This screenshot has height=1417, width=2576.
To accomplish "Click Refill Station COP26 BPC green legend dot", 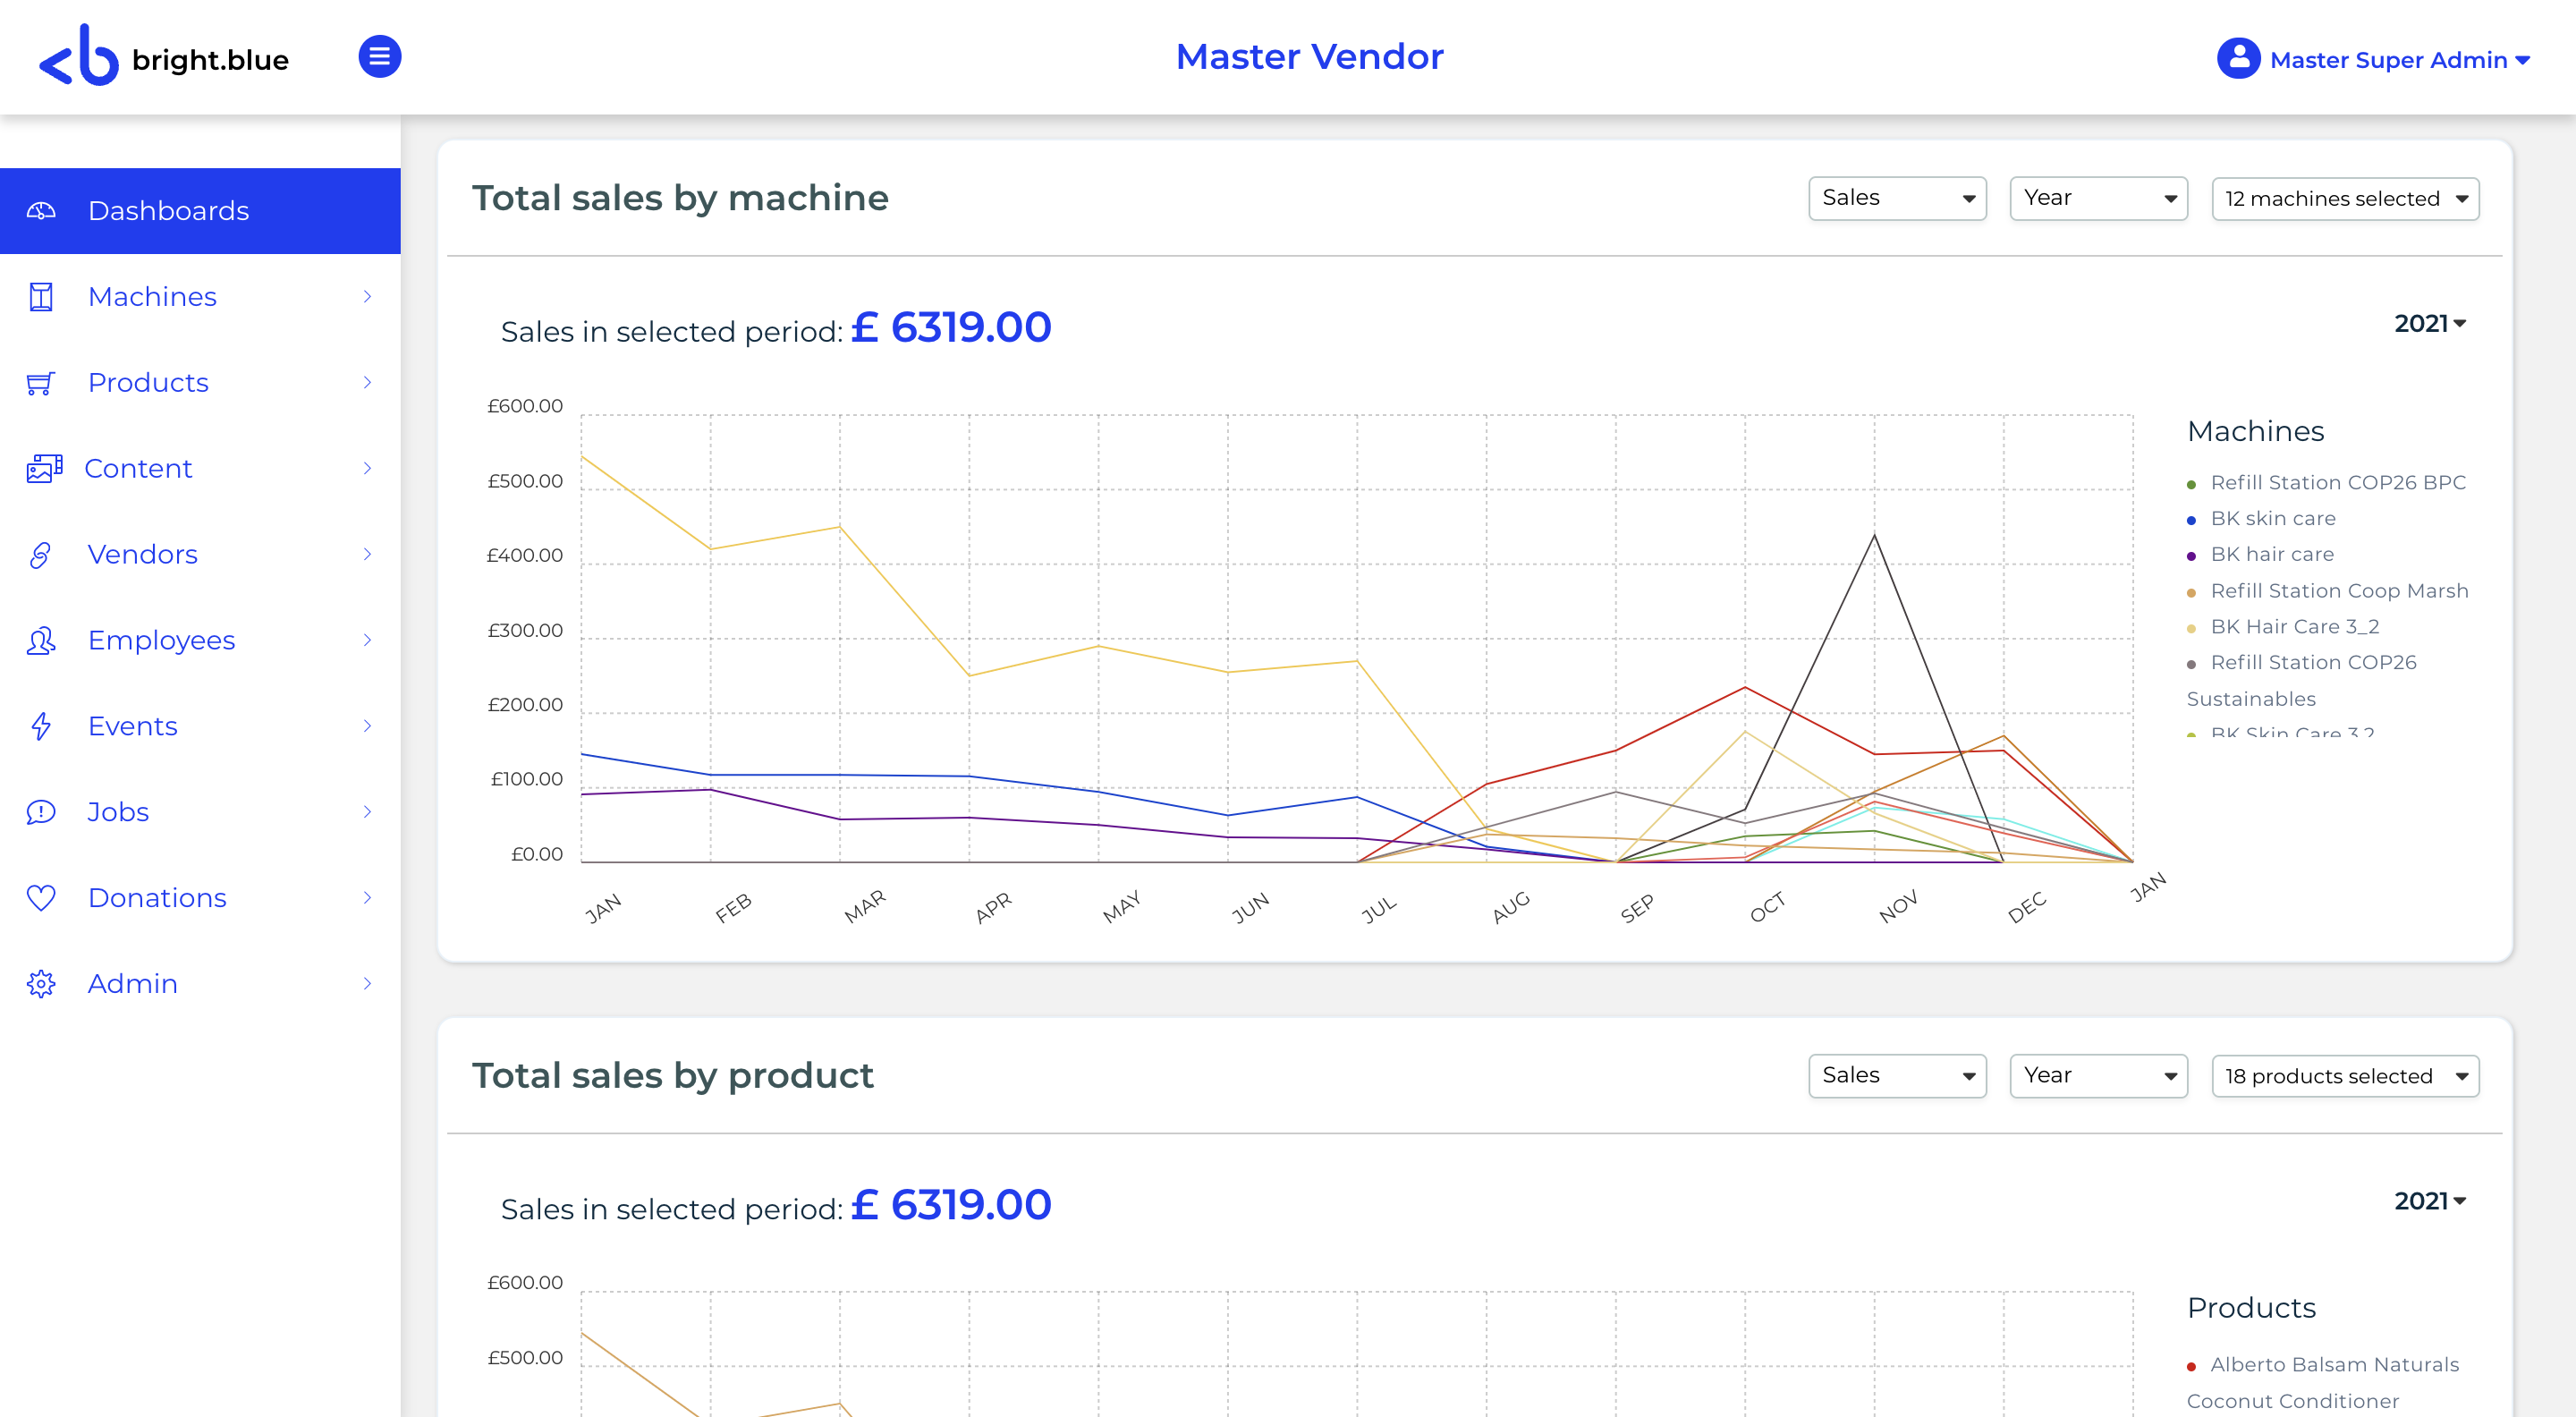I will tap(2191, 485).
